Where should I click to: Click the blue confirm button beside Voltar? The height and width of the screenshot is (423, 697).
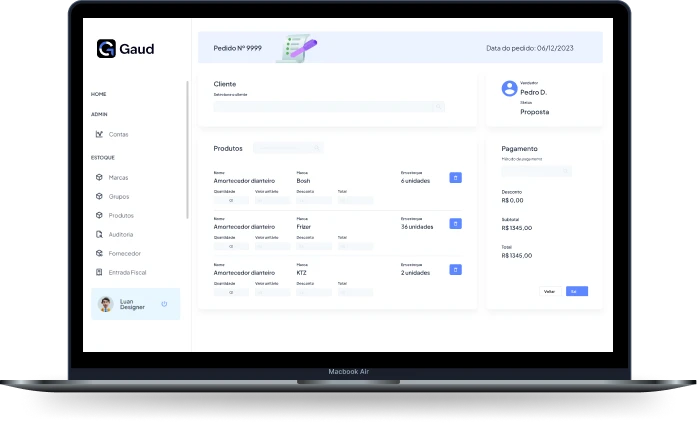[576, 291]
